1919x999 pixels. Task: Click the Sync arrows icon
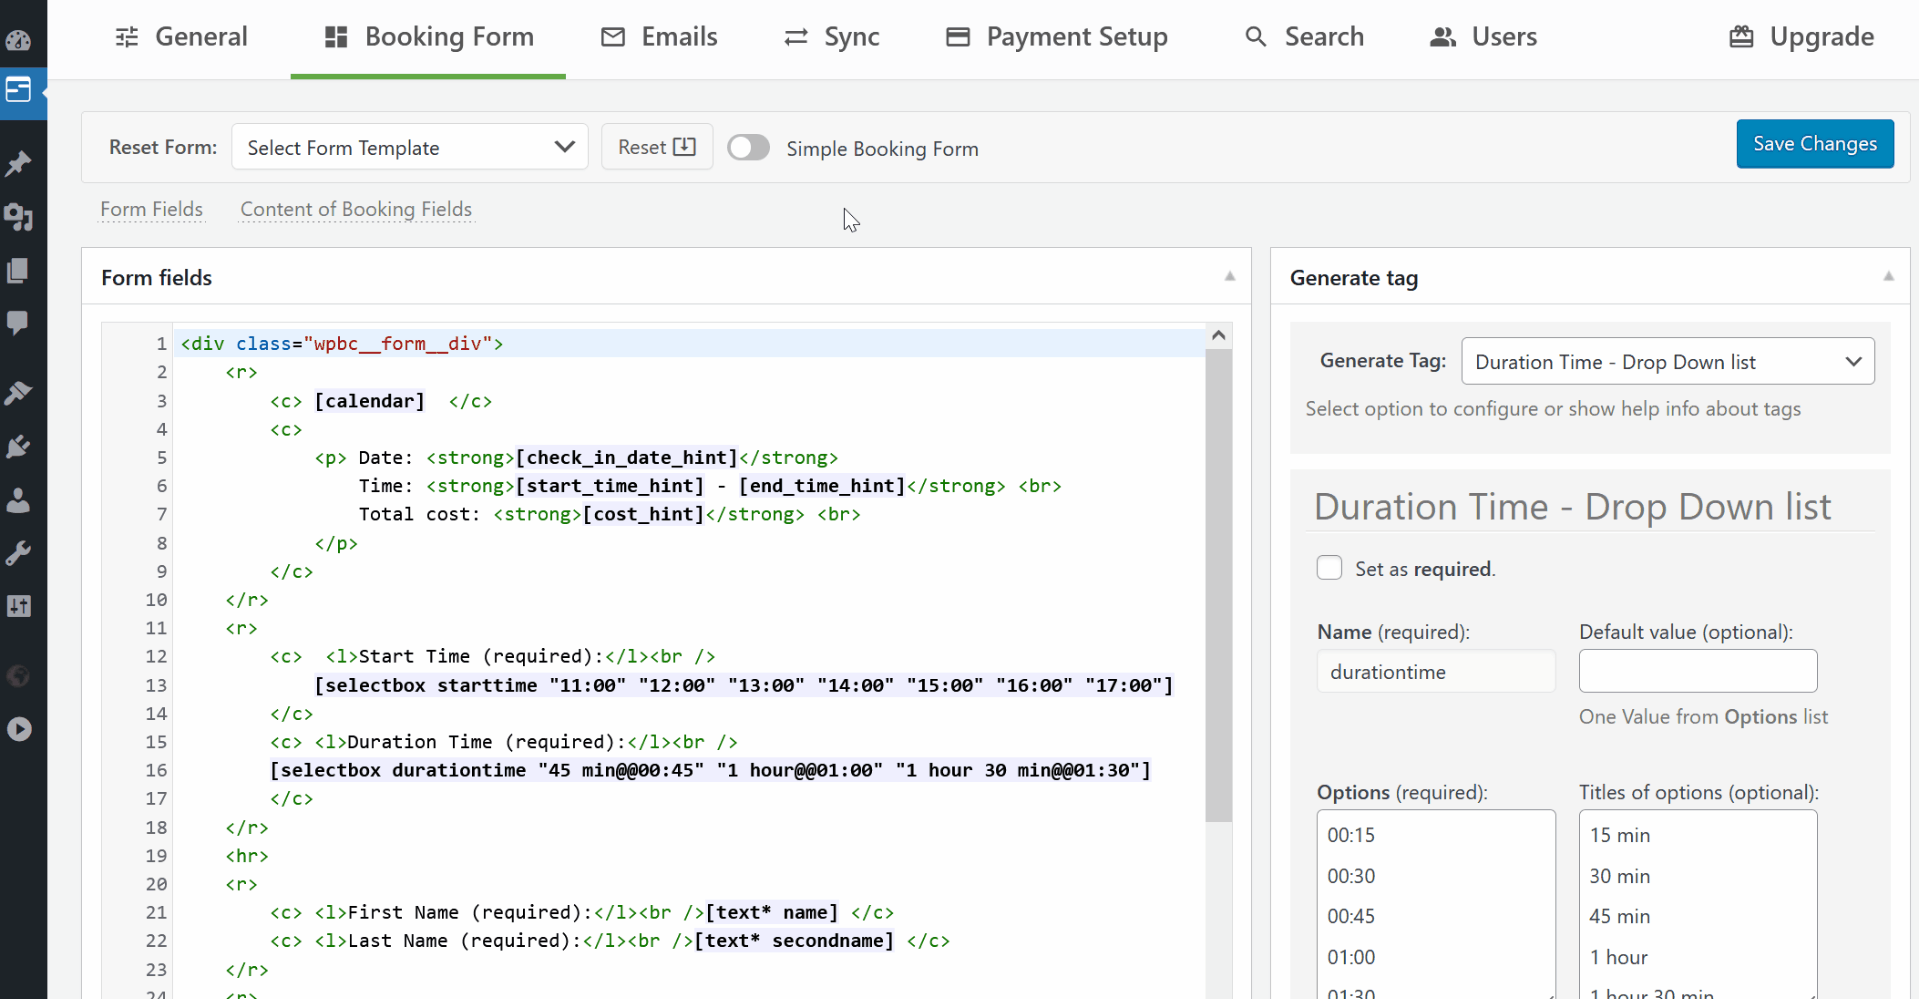coord(796,37)
